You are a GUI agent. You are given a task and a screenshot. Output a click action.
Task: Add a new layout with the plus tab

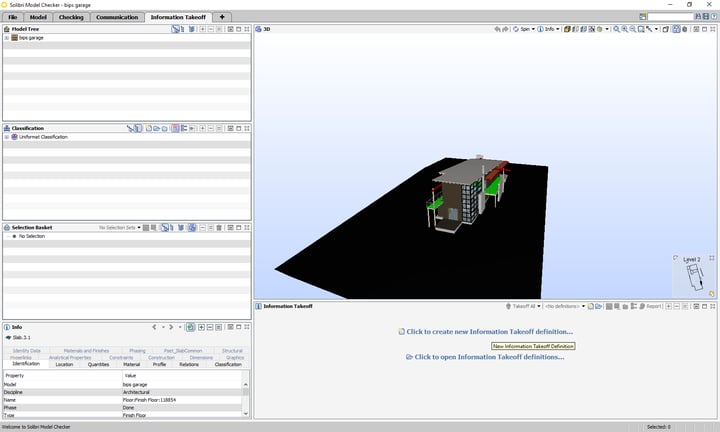point(222,17)
